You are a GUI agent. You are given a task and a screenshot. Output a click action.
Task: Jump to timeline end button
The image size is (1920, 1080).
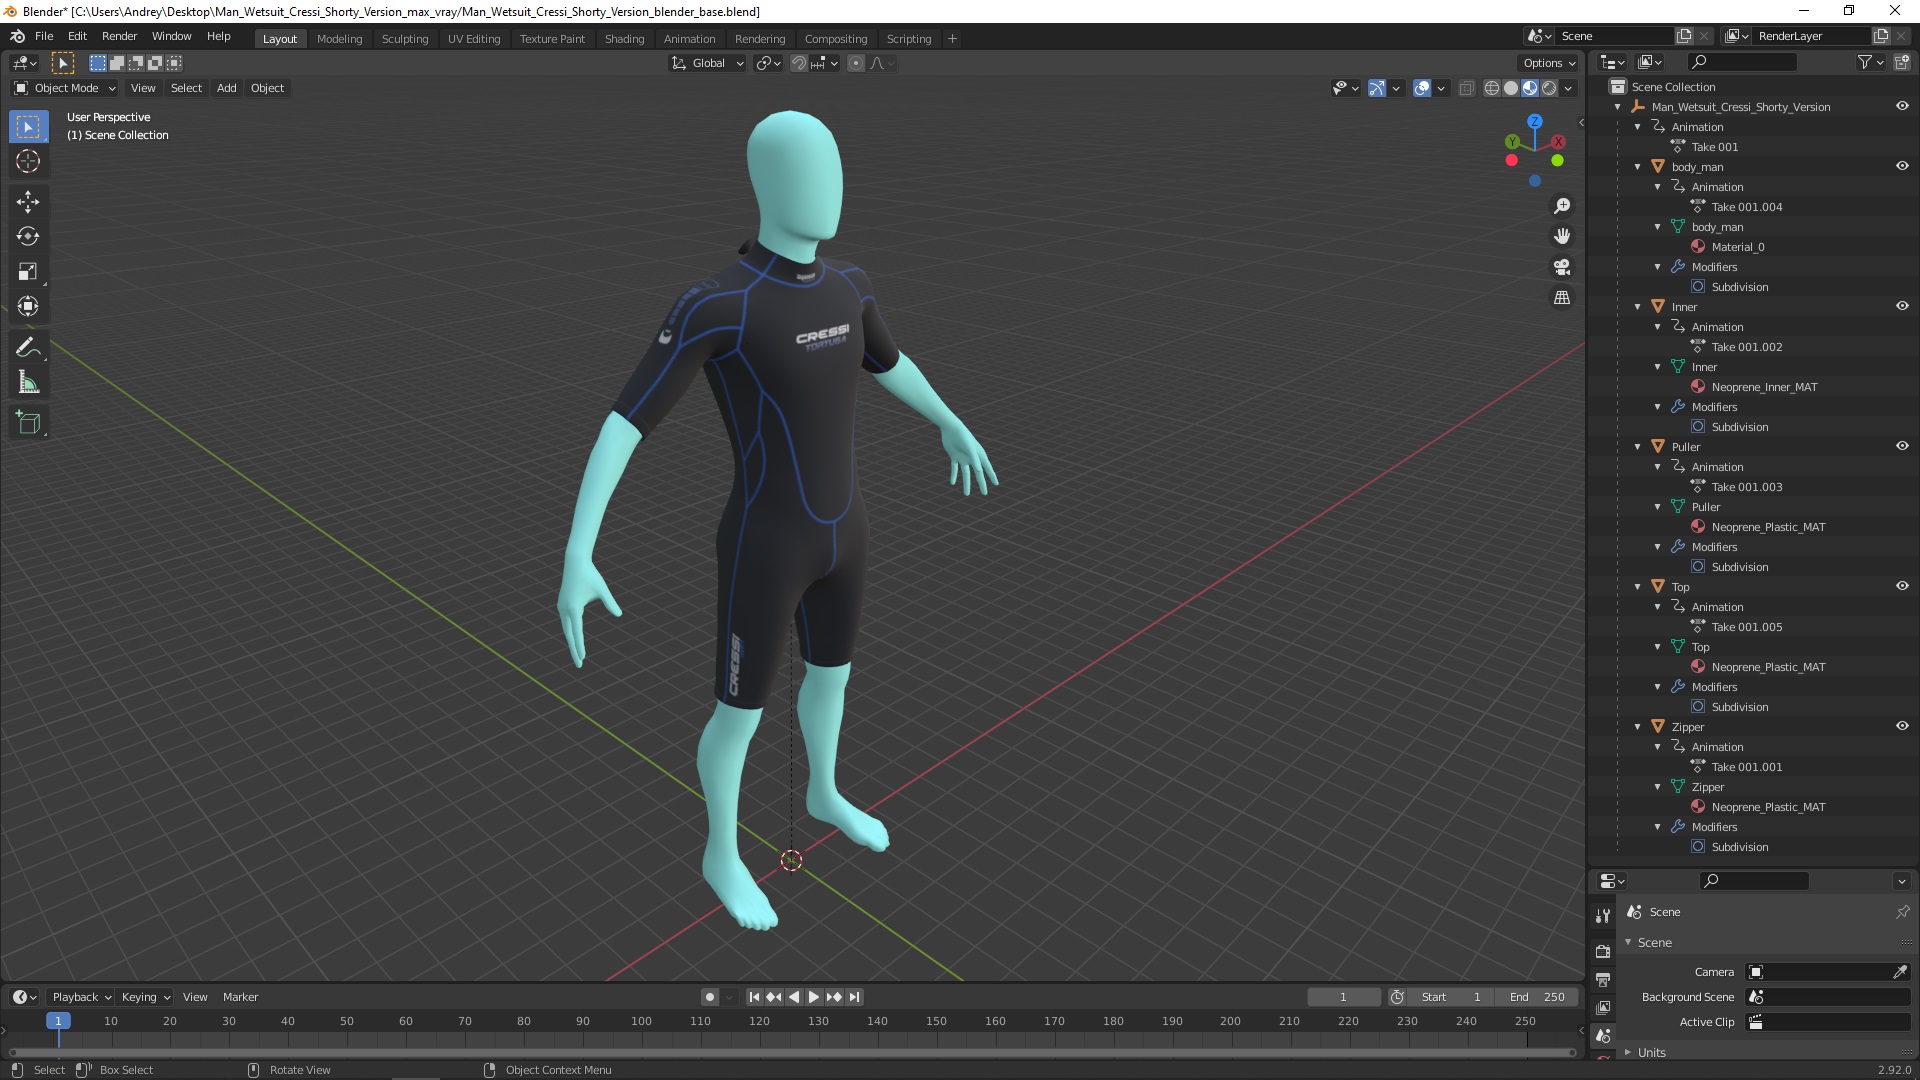[x=854, y=997]
